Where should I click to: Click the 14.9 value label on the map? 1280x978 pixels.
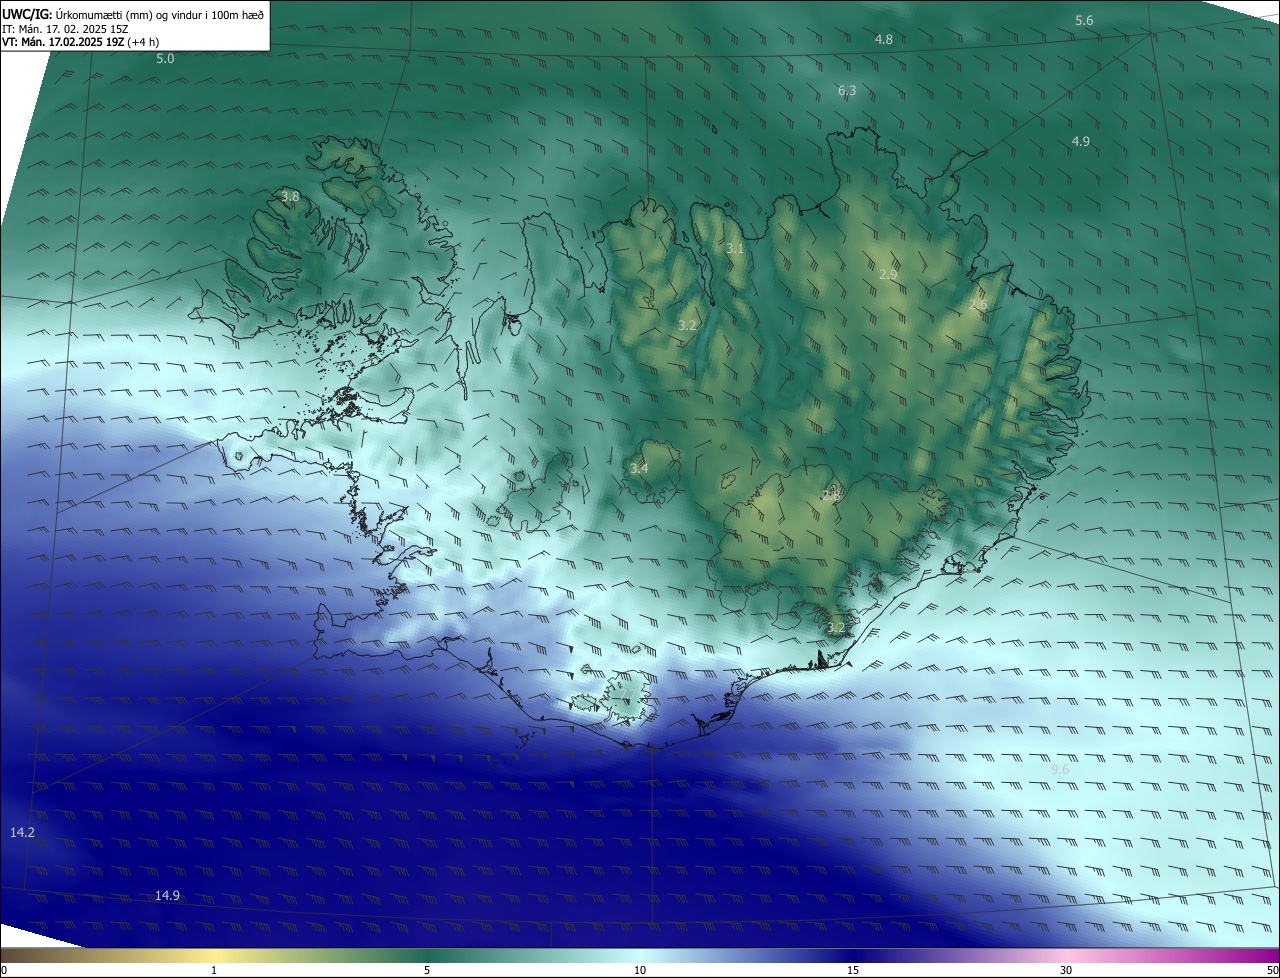167,895
